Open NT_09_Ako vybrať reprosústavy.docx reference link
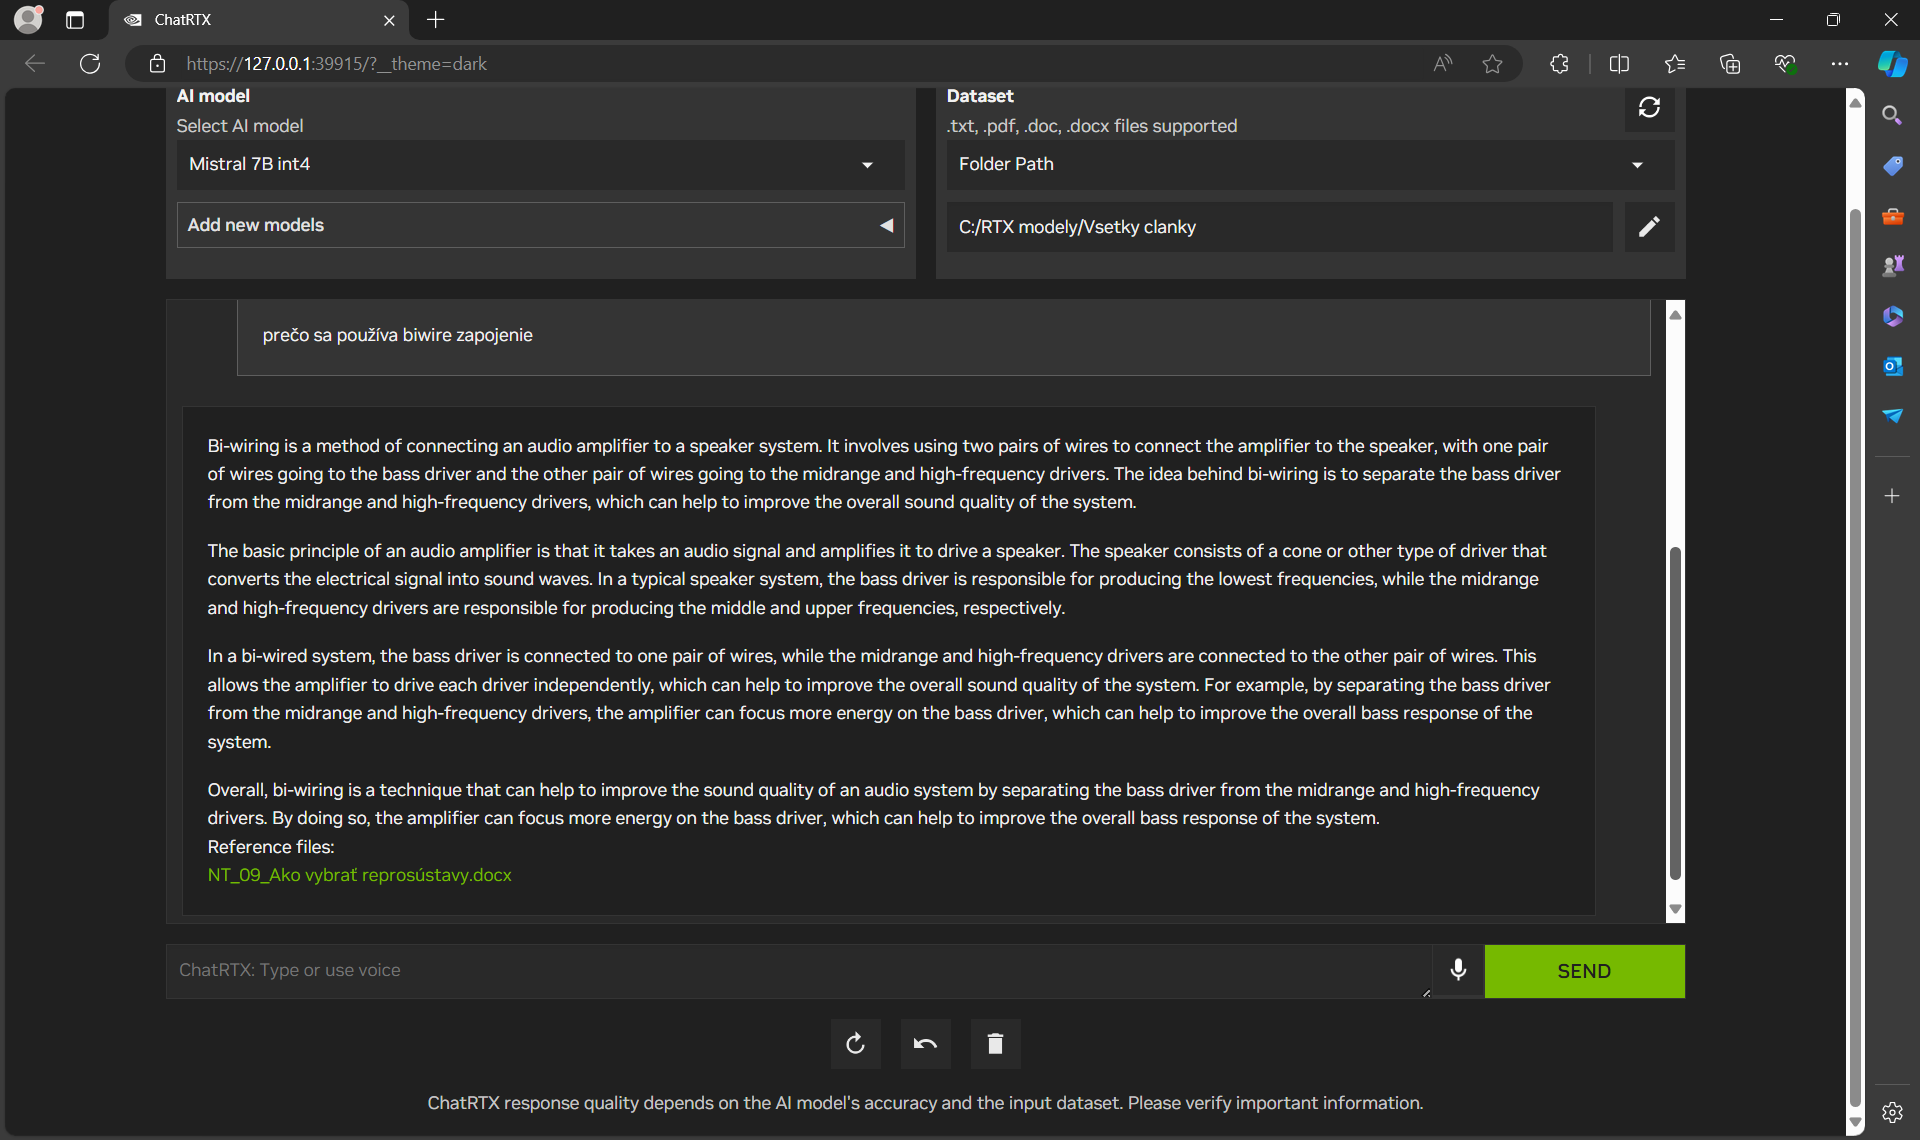Image resolution: width=1920 pixels, height=1140 pixels. click(x=359, y=875)
